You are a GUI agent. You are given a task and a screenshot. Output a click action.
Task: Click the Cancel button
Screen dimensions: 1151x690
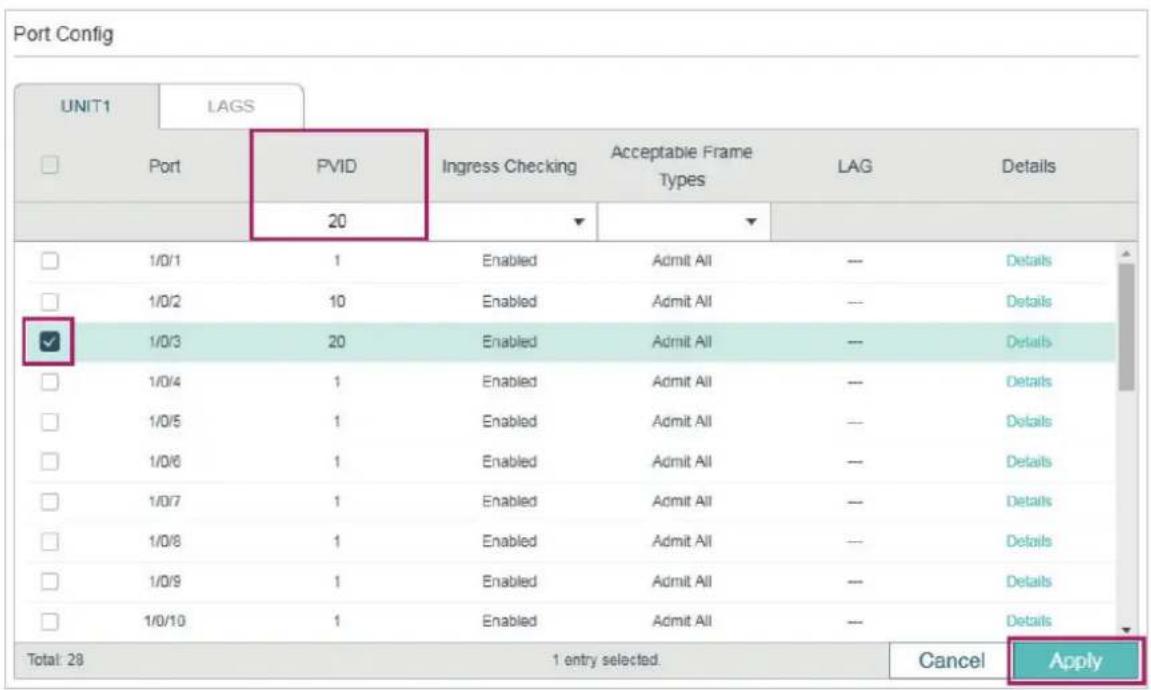pyautogui.click(x=951, y=661)
